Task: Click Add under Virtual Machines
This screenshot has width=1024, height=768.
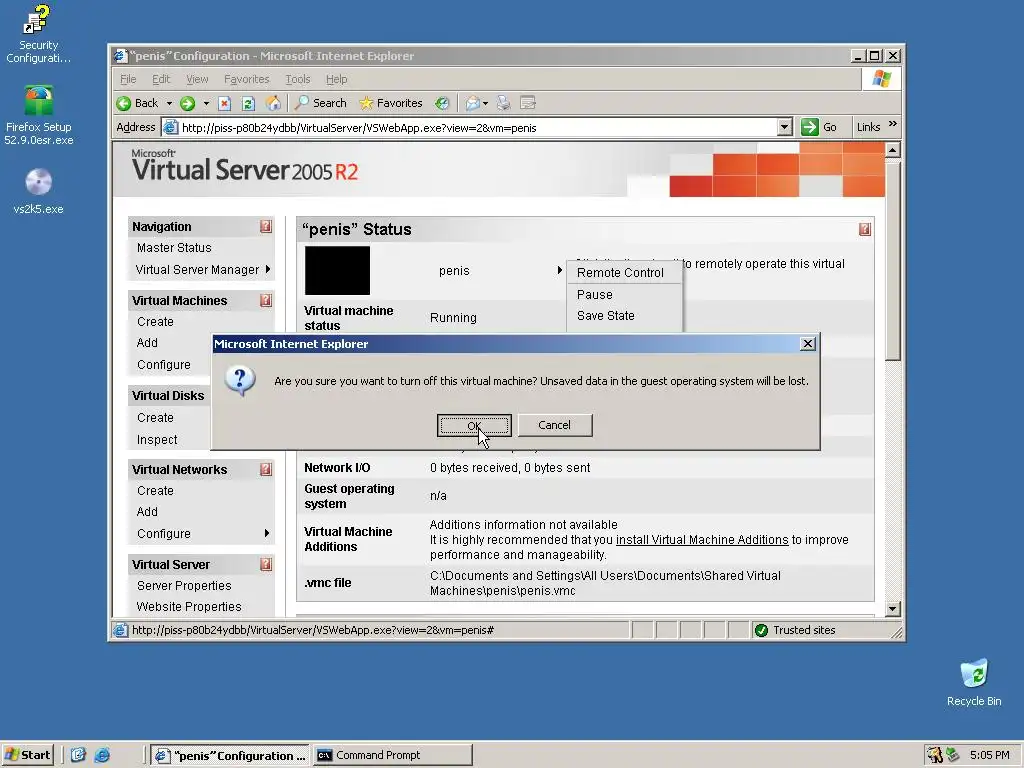Action: pyautogui.click(x=147, y=343)
